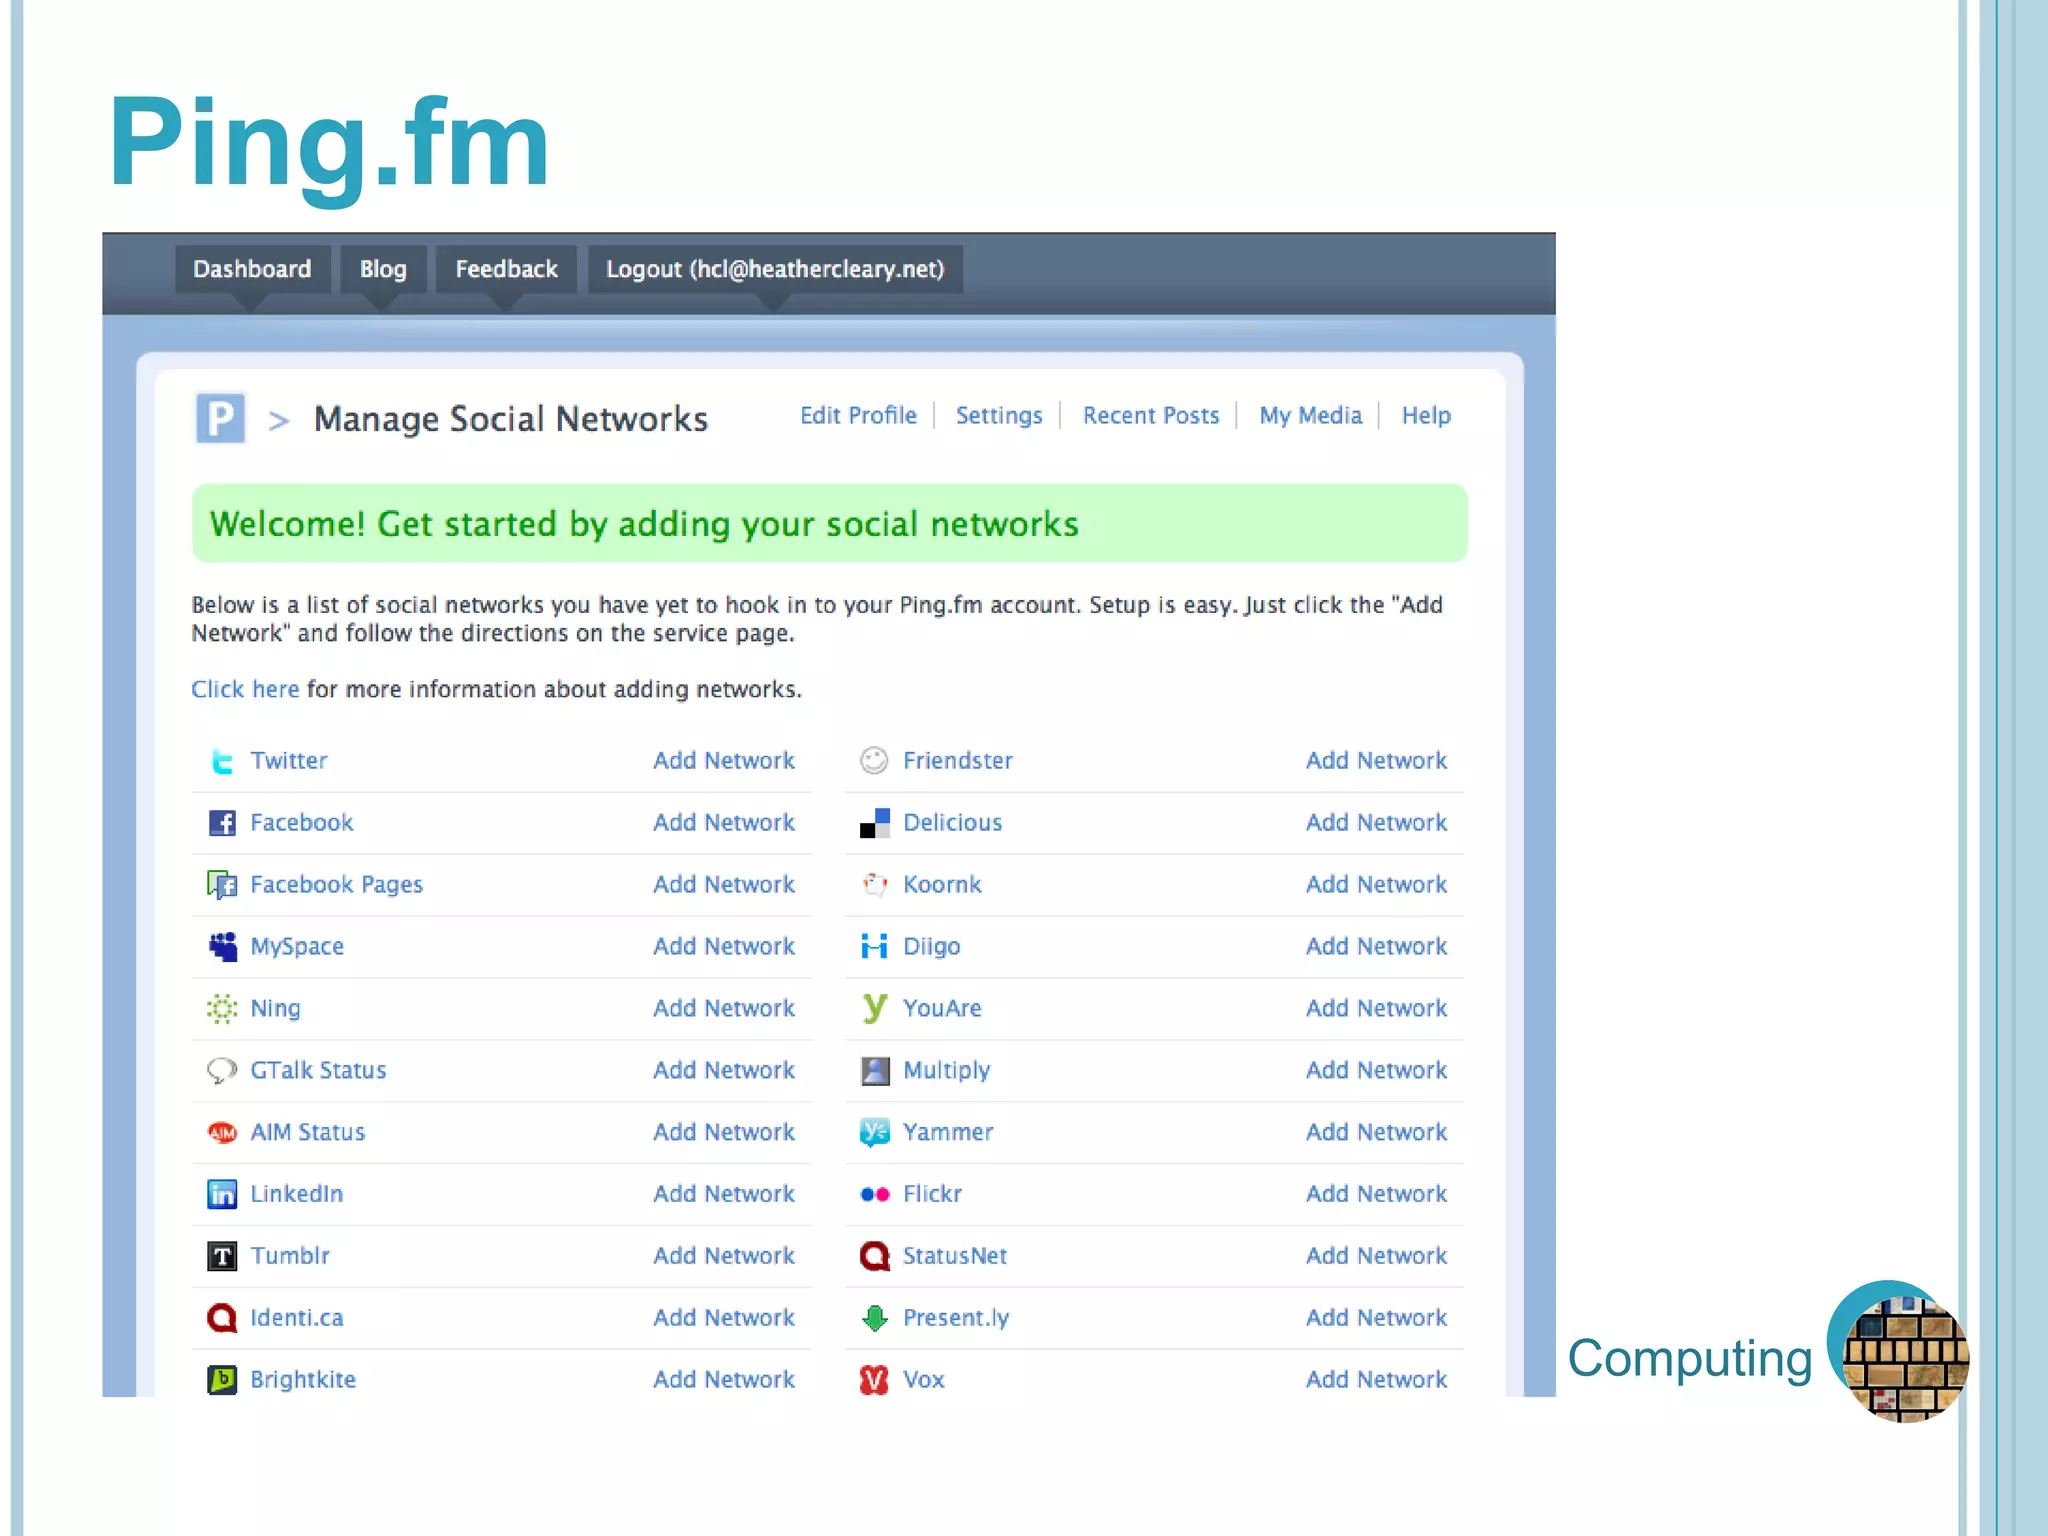2048x1536 pixels.
Task: Open the Feedback tab
Action: 506,269
